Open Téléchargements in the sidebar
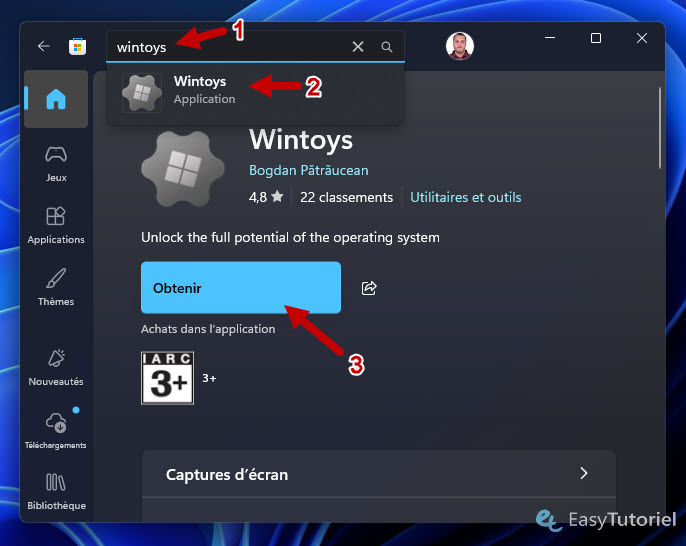The image size is (686, 546). pos(56,430)
